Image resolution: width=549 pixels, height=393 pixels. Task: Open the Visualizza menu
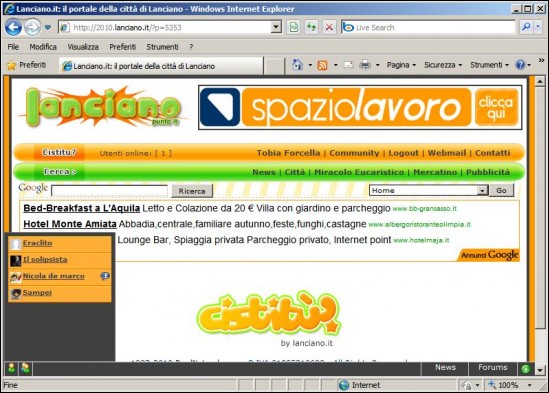(x=83, y=47)
